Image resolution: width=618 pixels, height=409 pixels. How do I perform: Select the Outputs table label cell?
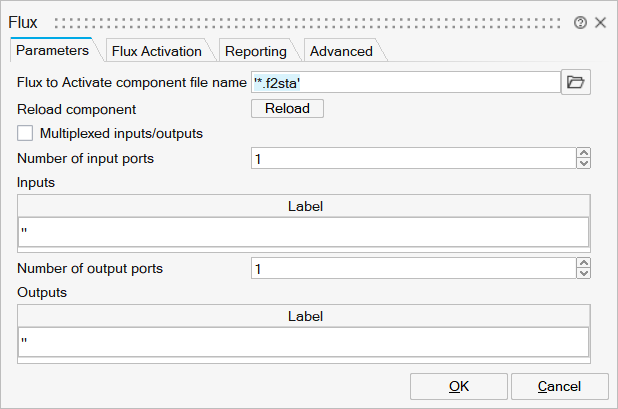click(304, 342)
